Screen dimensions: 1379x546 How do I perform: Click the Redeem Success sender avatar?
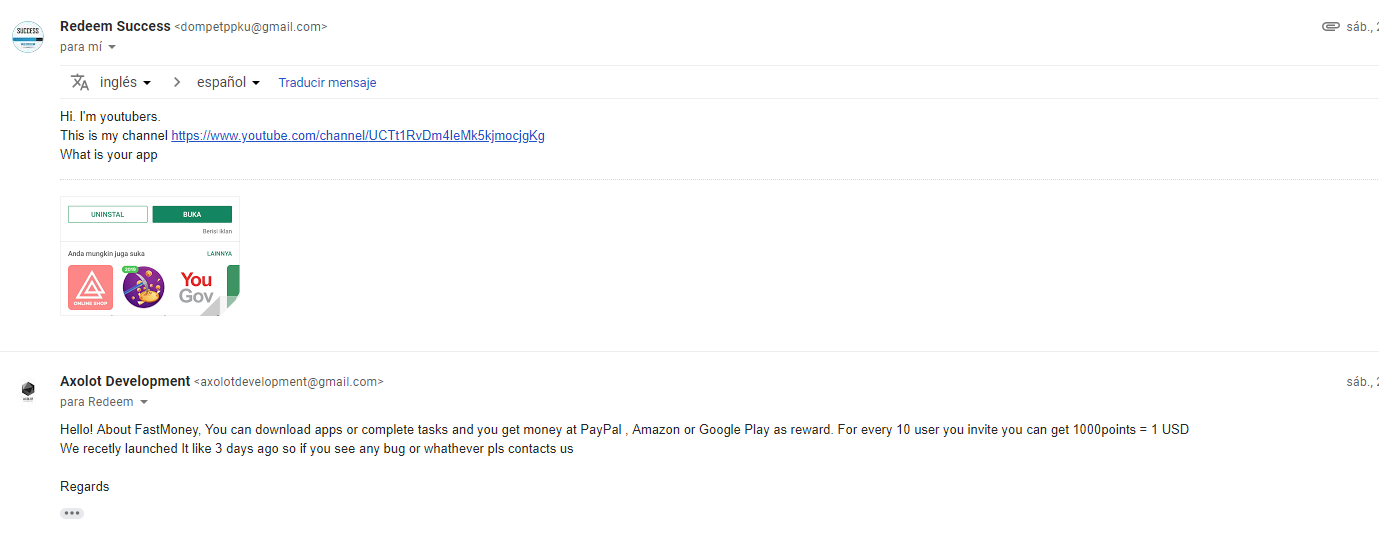[x=28, y=37]
